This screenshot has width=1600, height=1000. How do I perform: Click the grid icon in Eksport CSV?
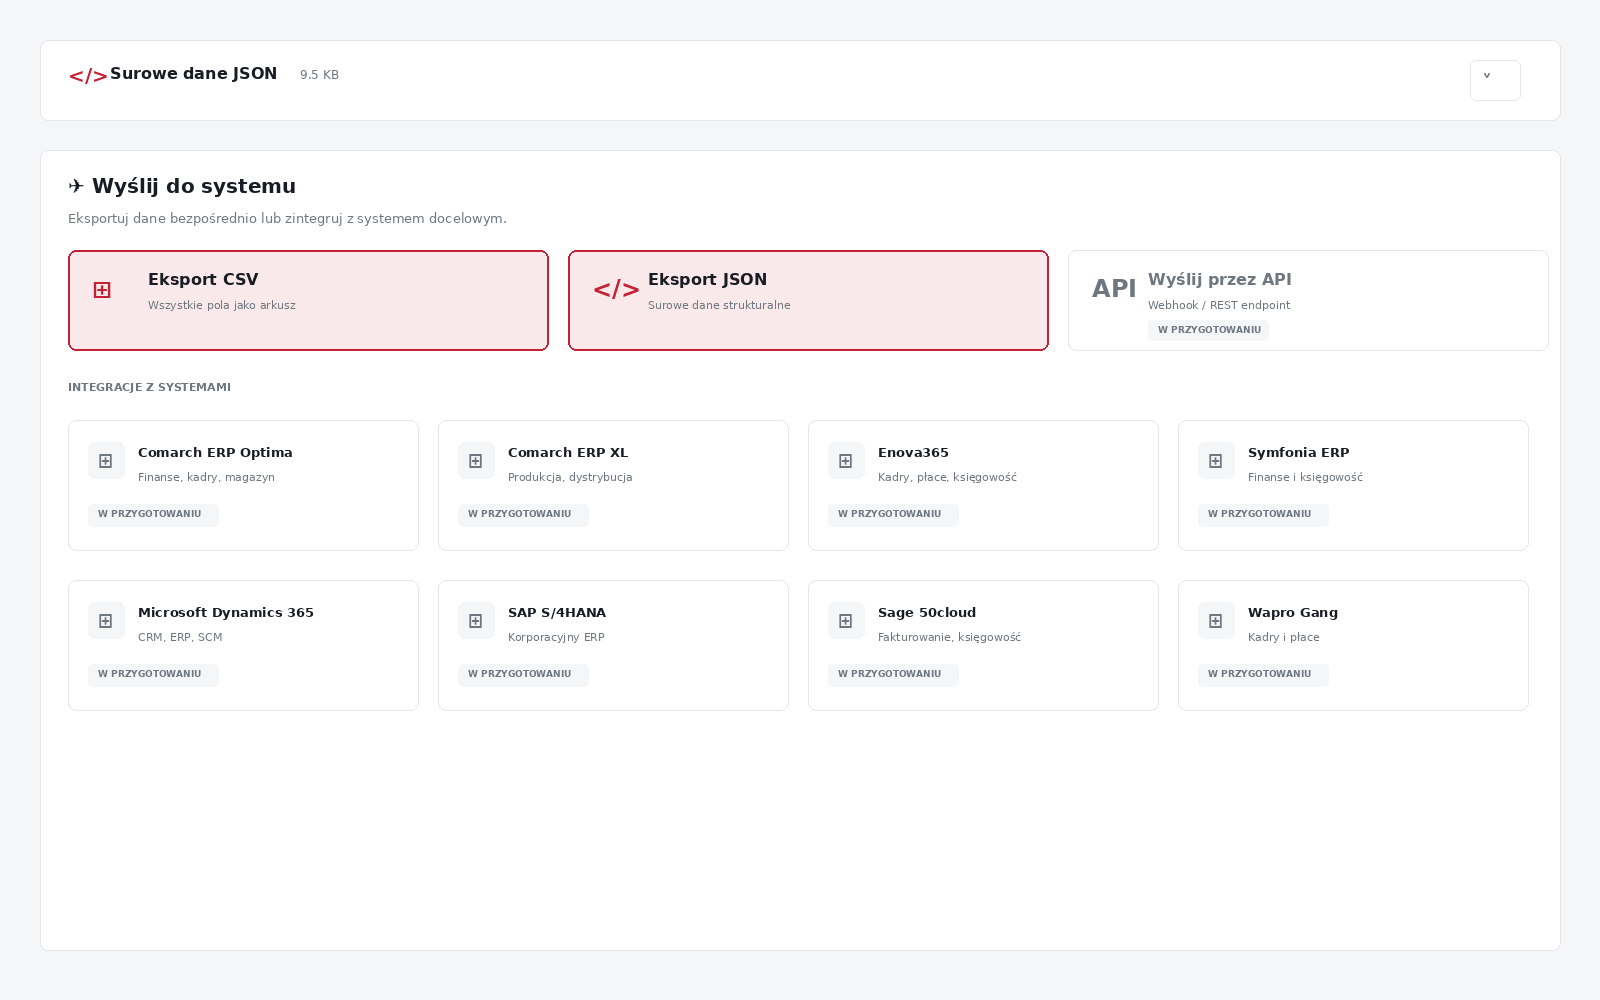click(102, 290)
